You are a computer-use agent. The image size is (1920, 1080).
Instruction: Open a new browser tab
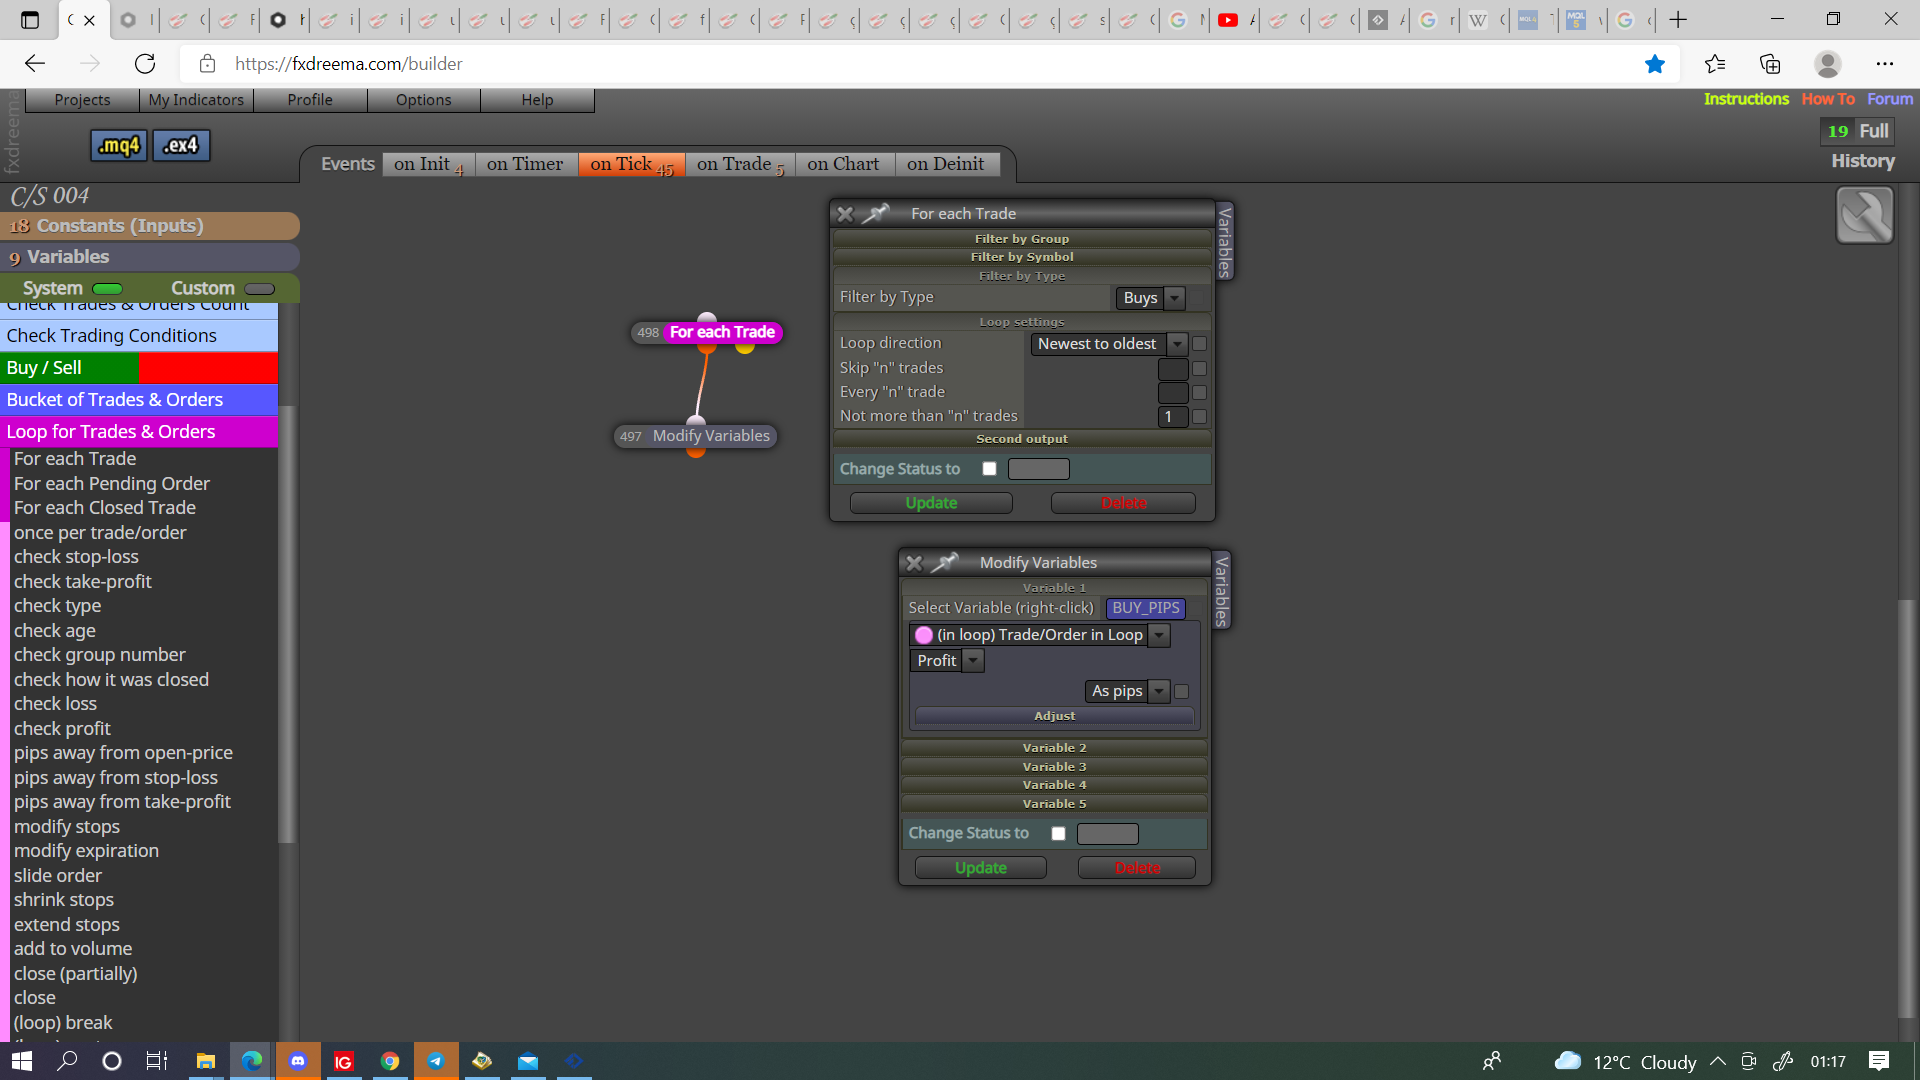[x=1678, y=20]
